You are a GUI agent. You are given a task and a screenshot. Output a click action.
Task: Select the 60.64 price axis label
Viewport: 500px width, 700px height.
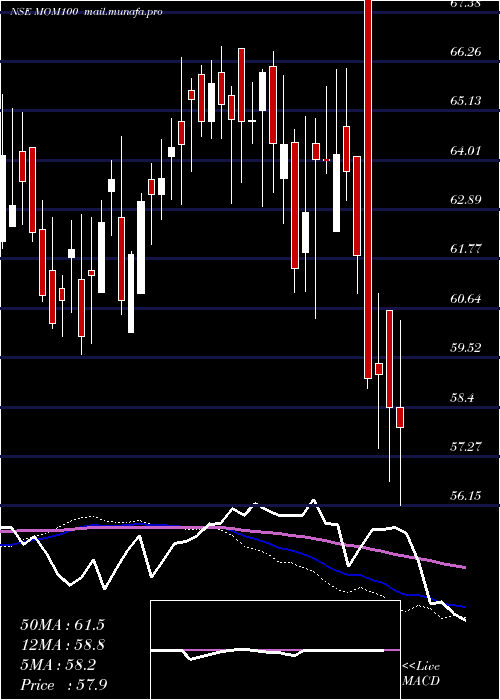pos(466,299)
